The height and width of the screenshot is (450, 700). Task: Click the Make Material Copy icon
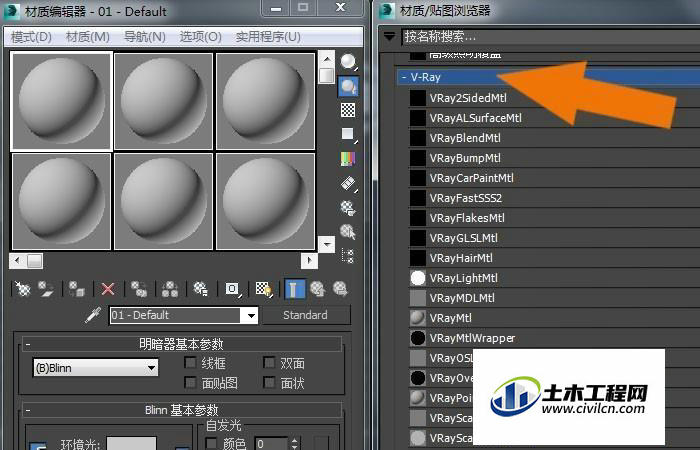click(139, 289)
